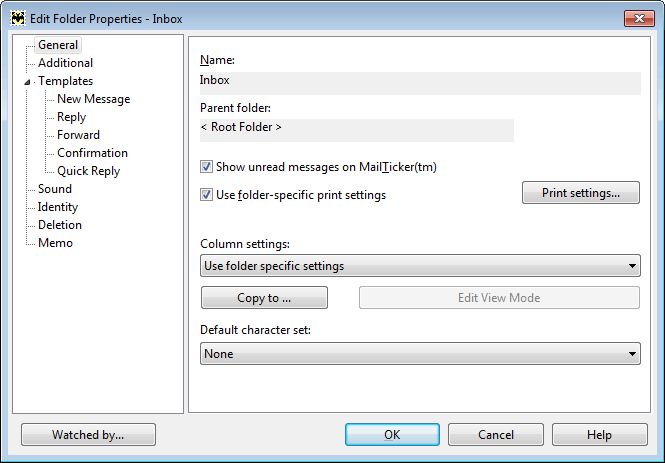Click the Copy to ... button

pos(264,298)
